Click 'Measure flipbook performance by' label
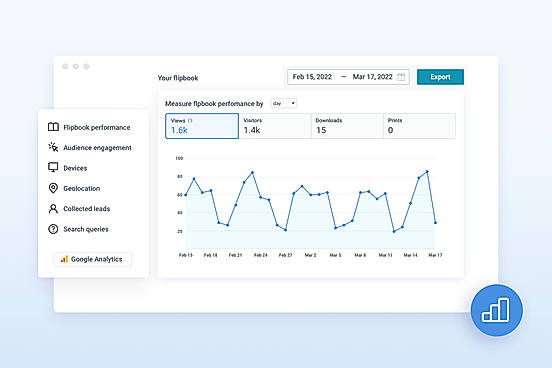Image resolution: width=552 pixels, height=368 pixels. coord(214,104)
